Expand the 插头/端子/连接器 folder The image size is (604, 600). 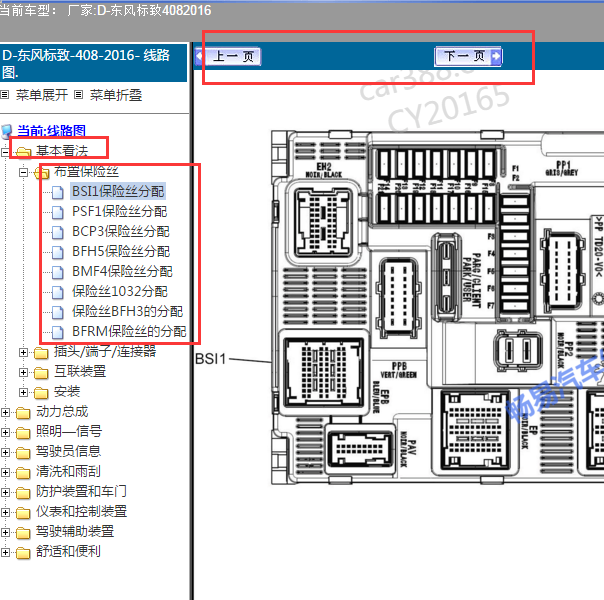23,352
